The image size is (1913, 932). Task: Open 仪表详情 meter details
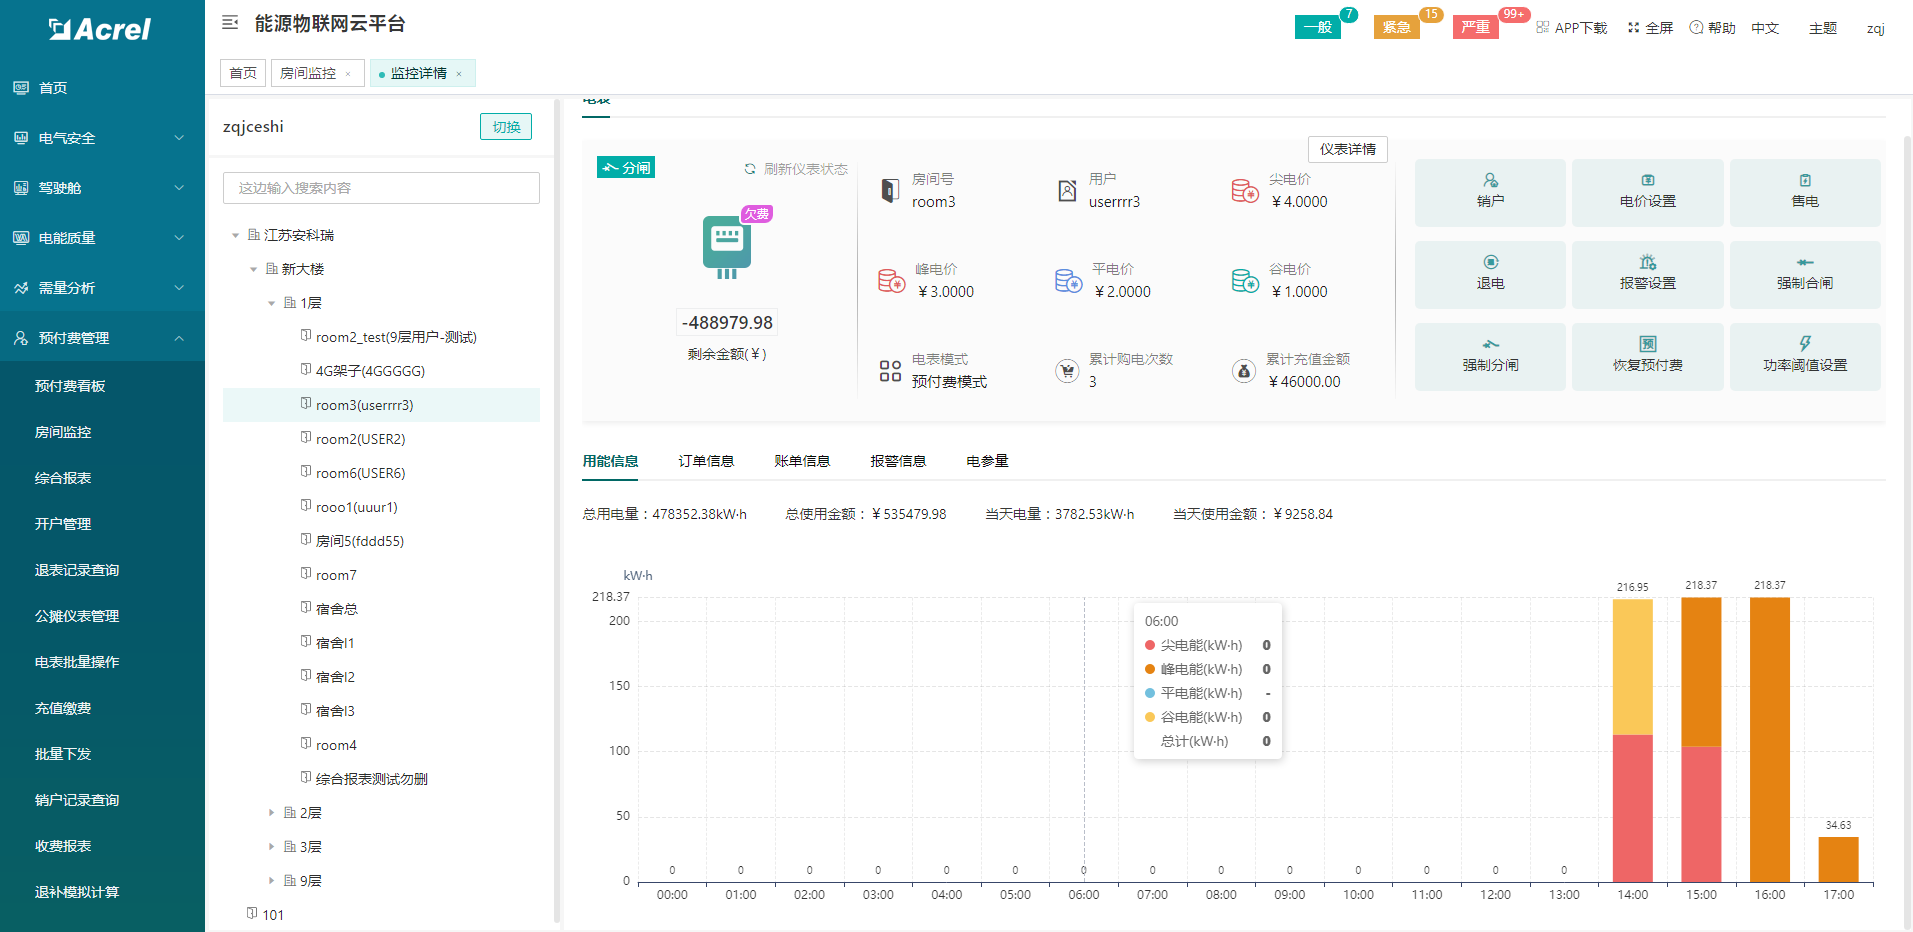(x=1347, y=149)
